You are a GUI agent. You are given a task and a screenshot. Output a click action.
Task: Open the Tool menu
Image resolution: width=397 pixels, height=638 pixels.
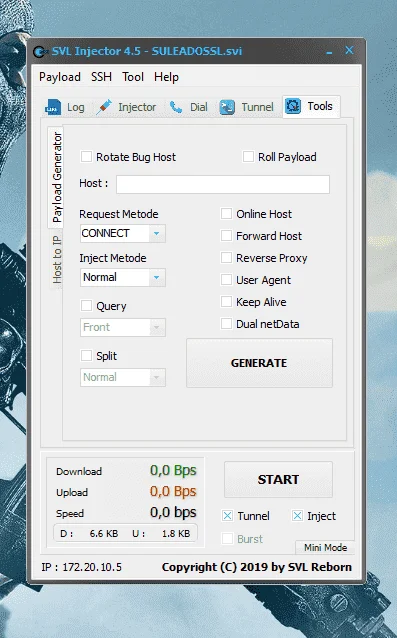pos(133,76)
